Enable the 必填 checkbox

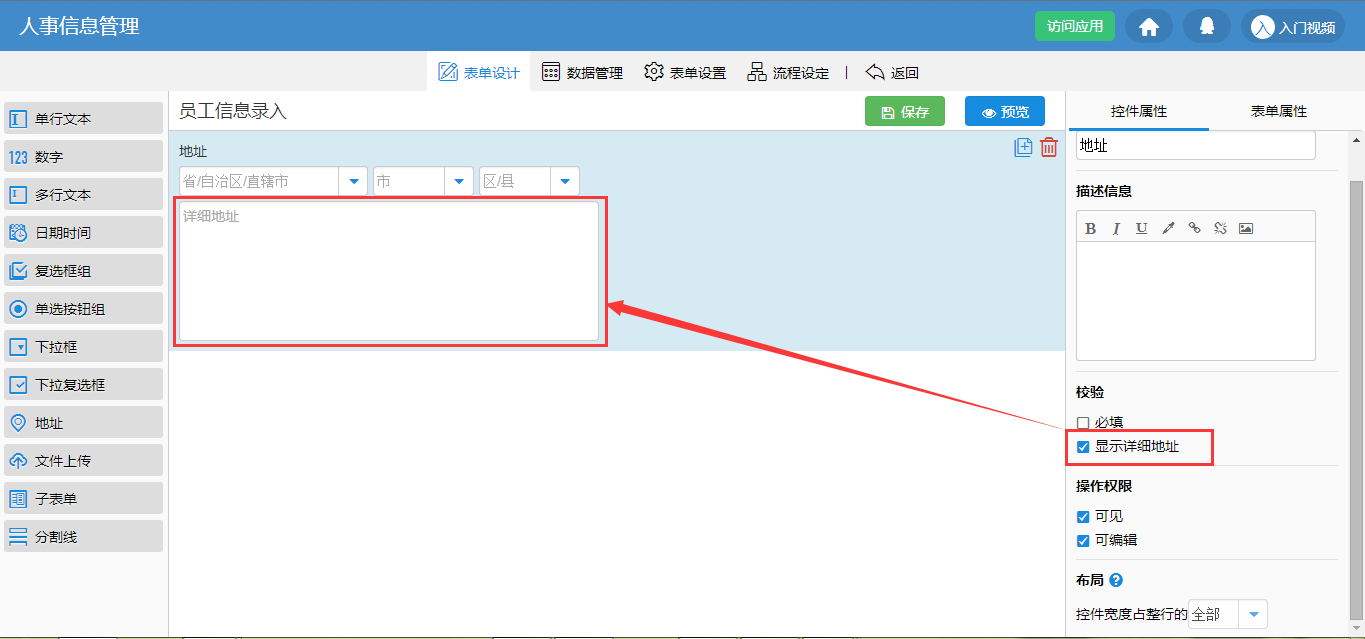[x=1083, y=423]
